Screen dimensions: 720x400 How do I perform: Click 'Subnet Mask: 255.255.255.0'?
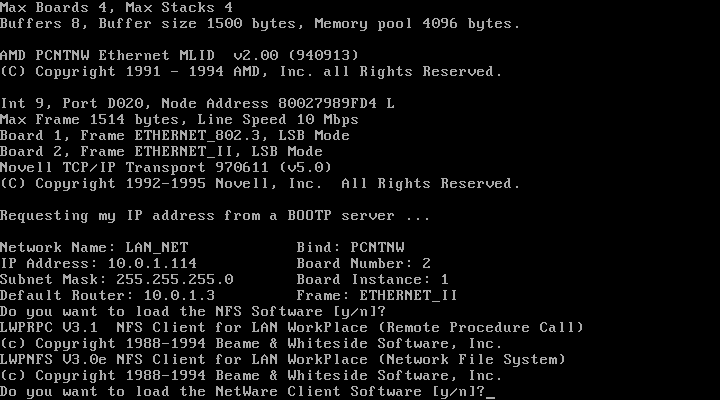(117, 280)
